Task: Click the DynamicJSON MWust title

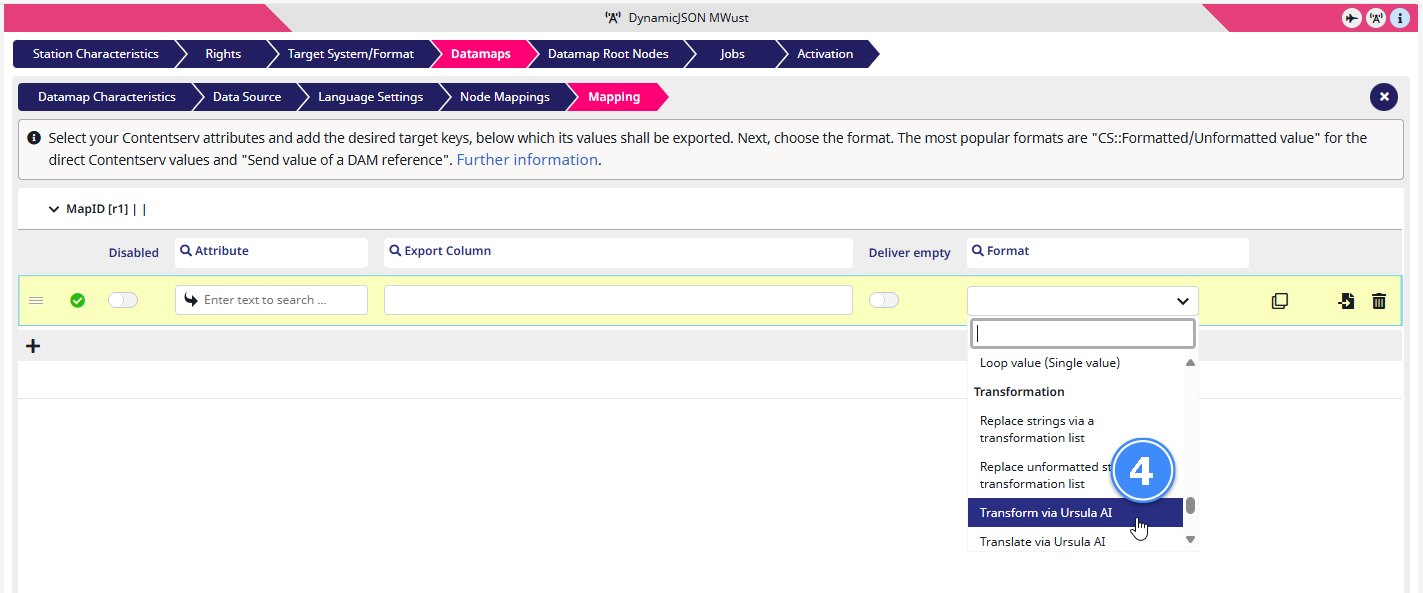Action: coord(689,18)
